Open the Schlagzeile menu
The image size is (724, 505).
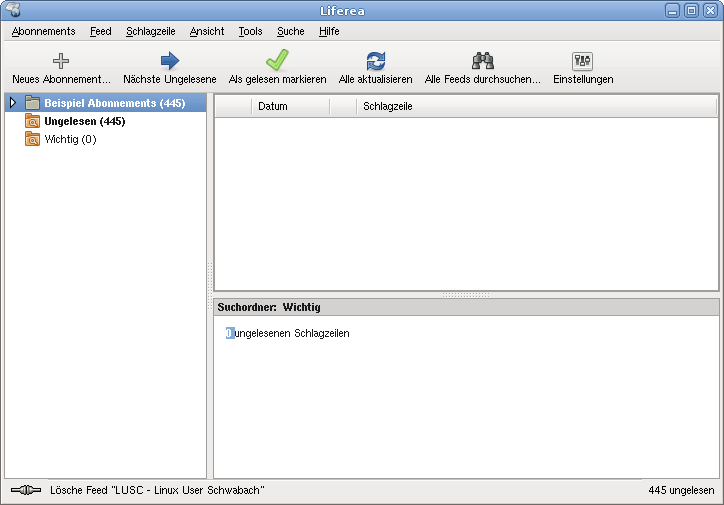tap(151, 31)
